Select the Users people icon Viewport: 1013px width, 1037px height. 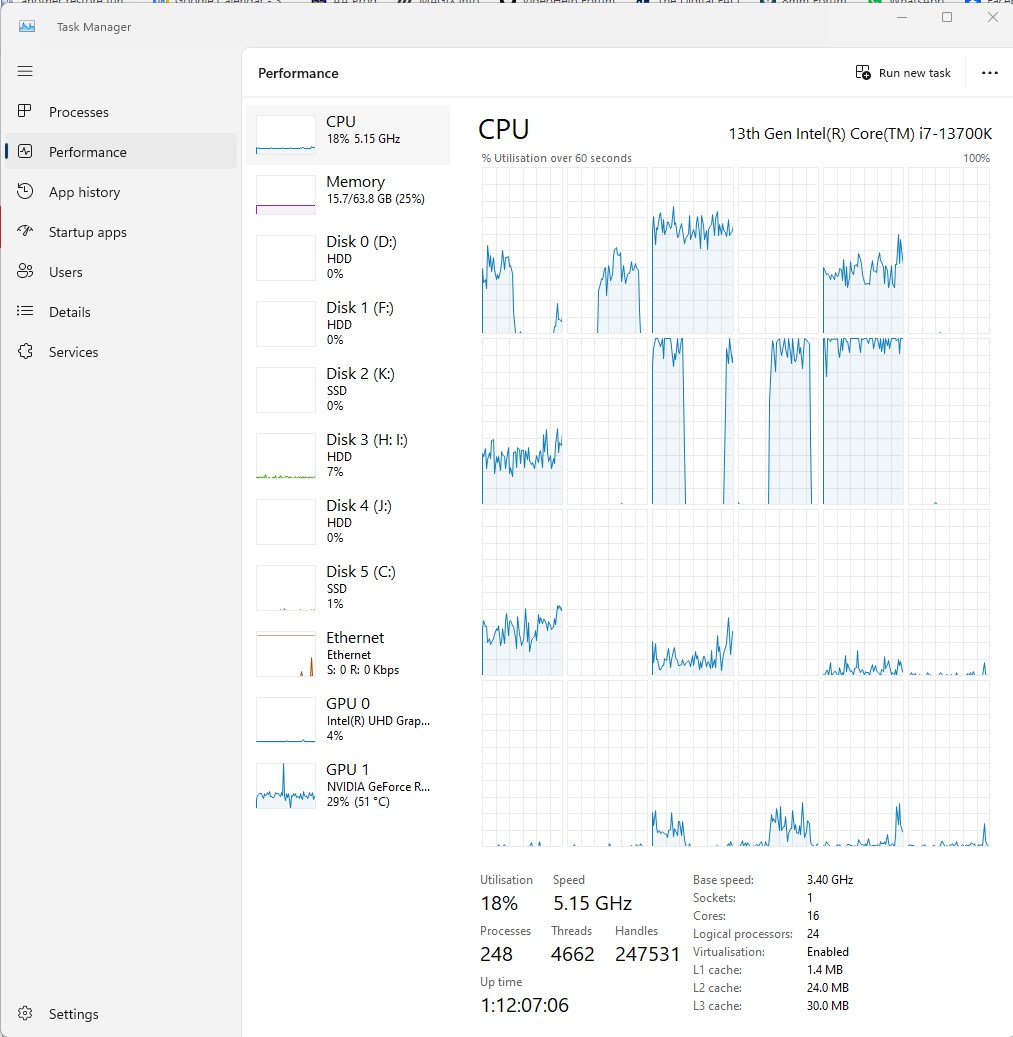[26, 272]
